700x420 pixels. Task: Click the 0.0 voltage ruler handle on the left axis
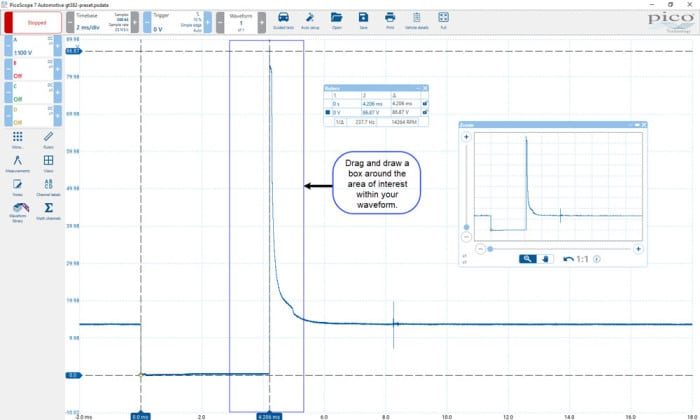tap(74, 375)
